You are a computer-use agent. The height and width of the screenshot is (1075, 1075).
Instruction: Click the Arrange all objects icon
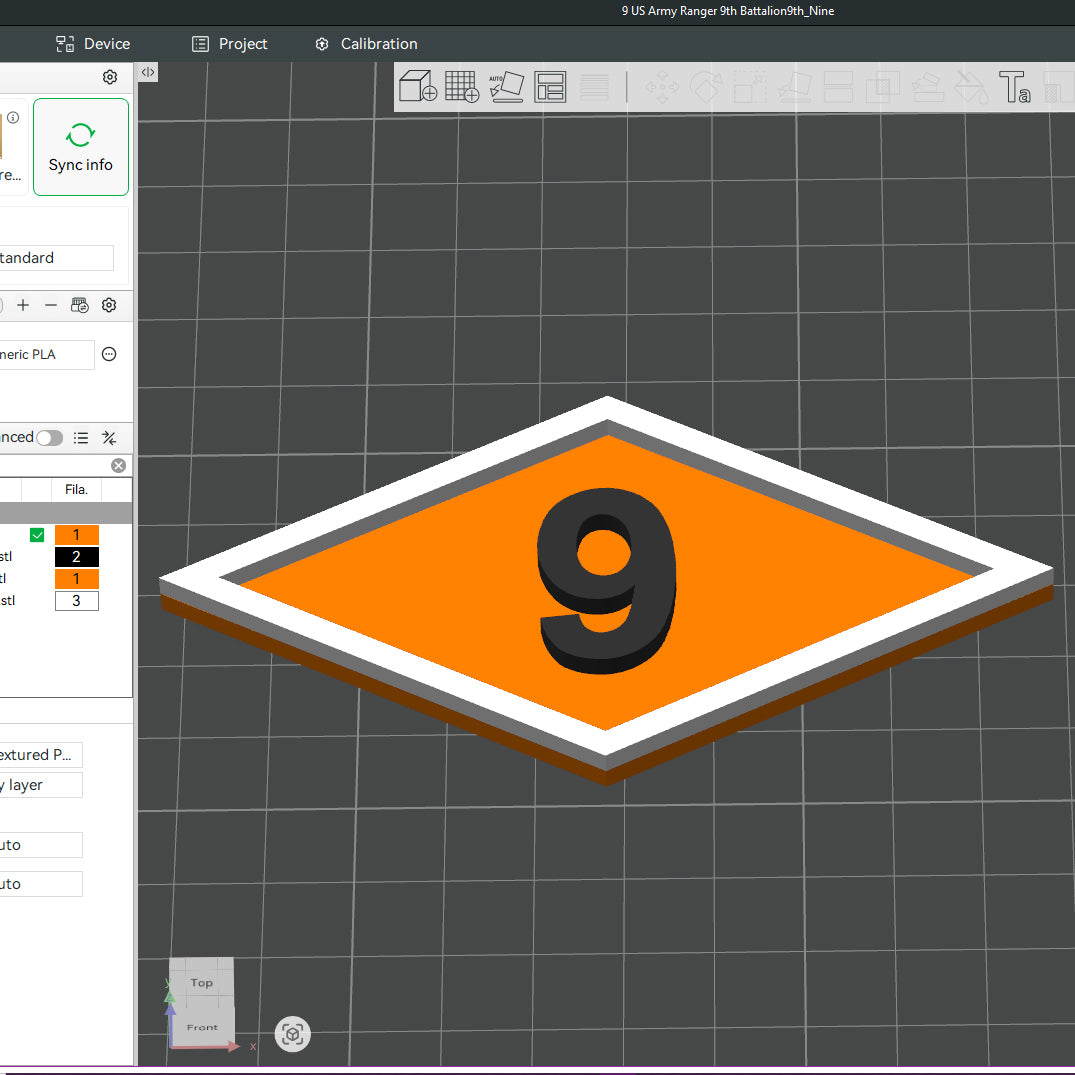click(x=550, y=87)
